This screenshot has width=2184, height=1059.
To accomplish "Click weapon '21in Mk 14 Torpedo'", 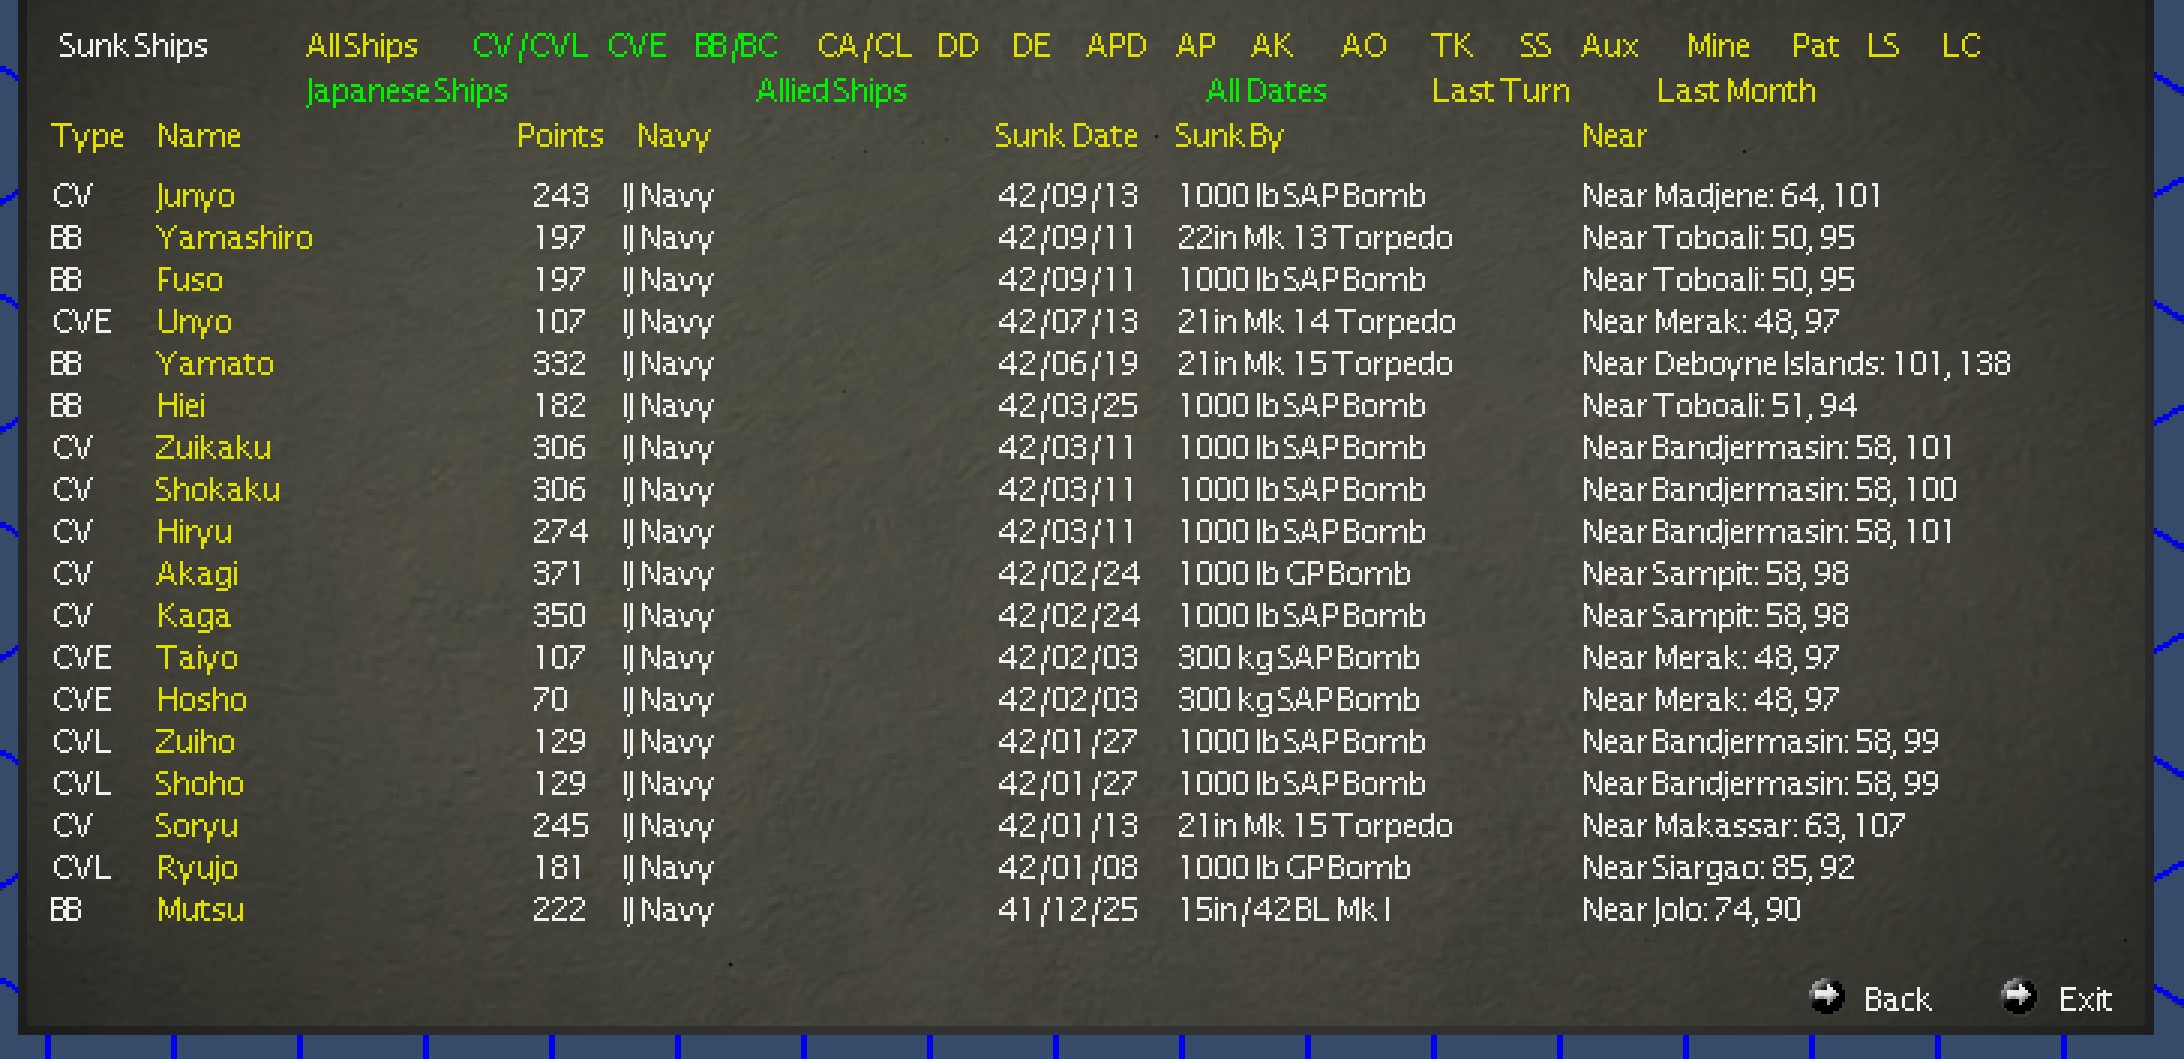I will click(1316, 321).
